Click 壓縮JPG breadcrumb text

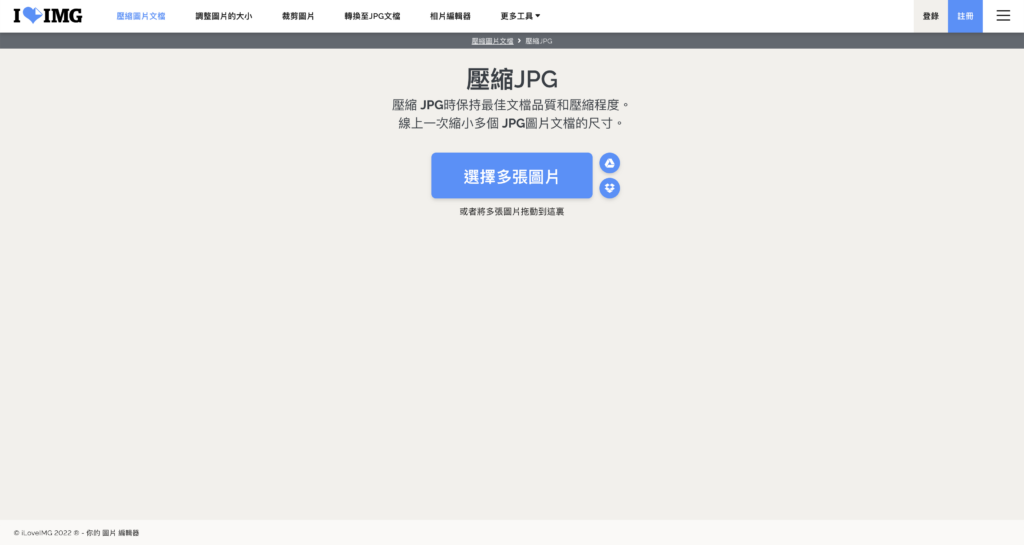(x=539, y=41)
